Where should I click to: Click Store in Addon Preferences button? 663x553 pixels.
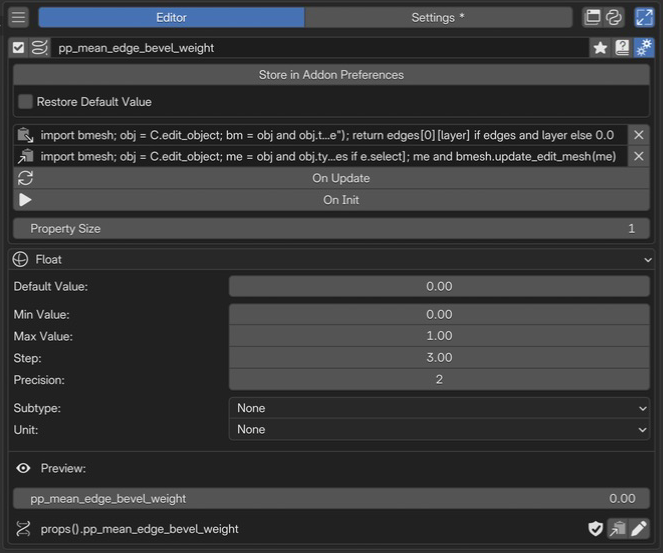[331, 75]
